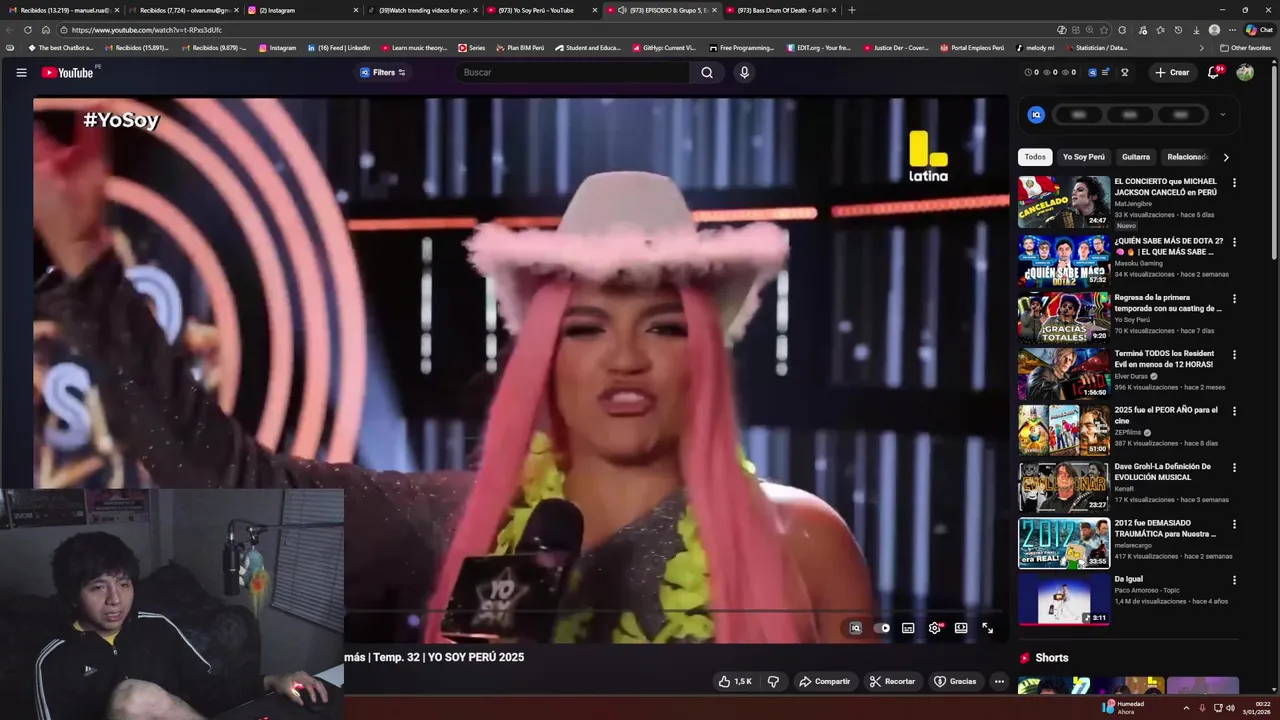The width and height of the screenshot is (1280, 720).
Task: Dislike the video
Action: coord(773,681)
